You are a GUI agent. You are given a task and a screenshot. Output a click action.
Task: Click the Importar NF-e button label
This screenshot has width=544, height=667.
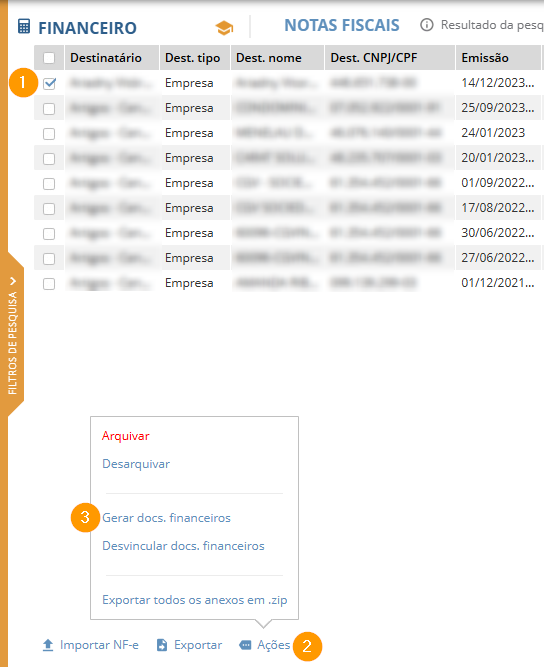[x=99, y=645]
